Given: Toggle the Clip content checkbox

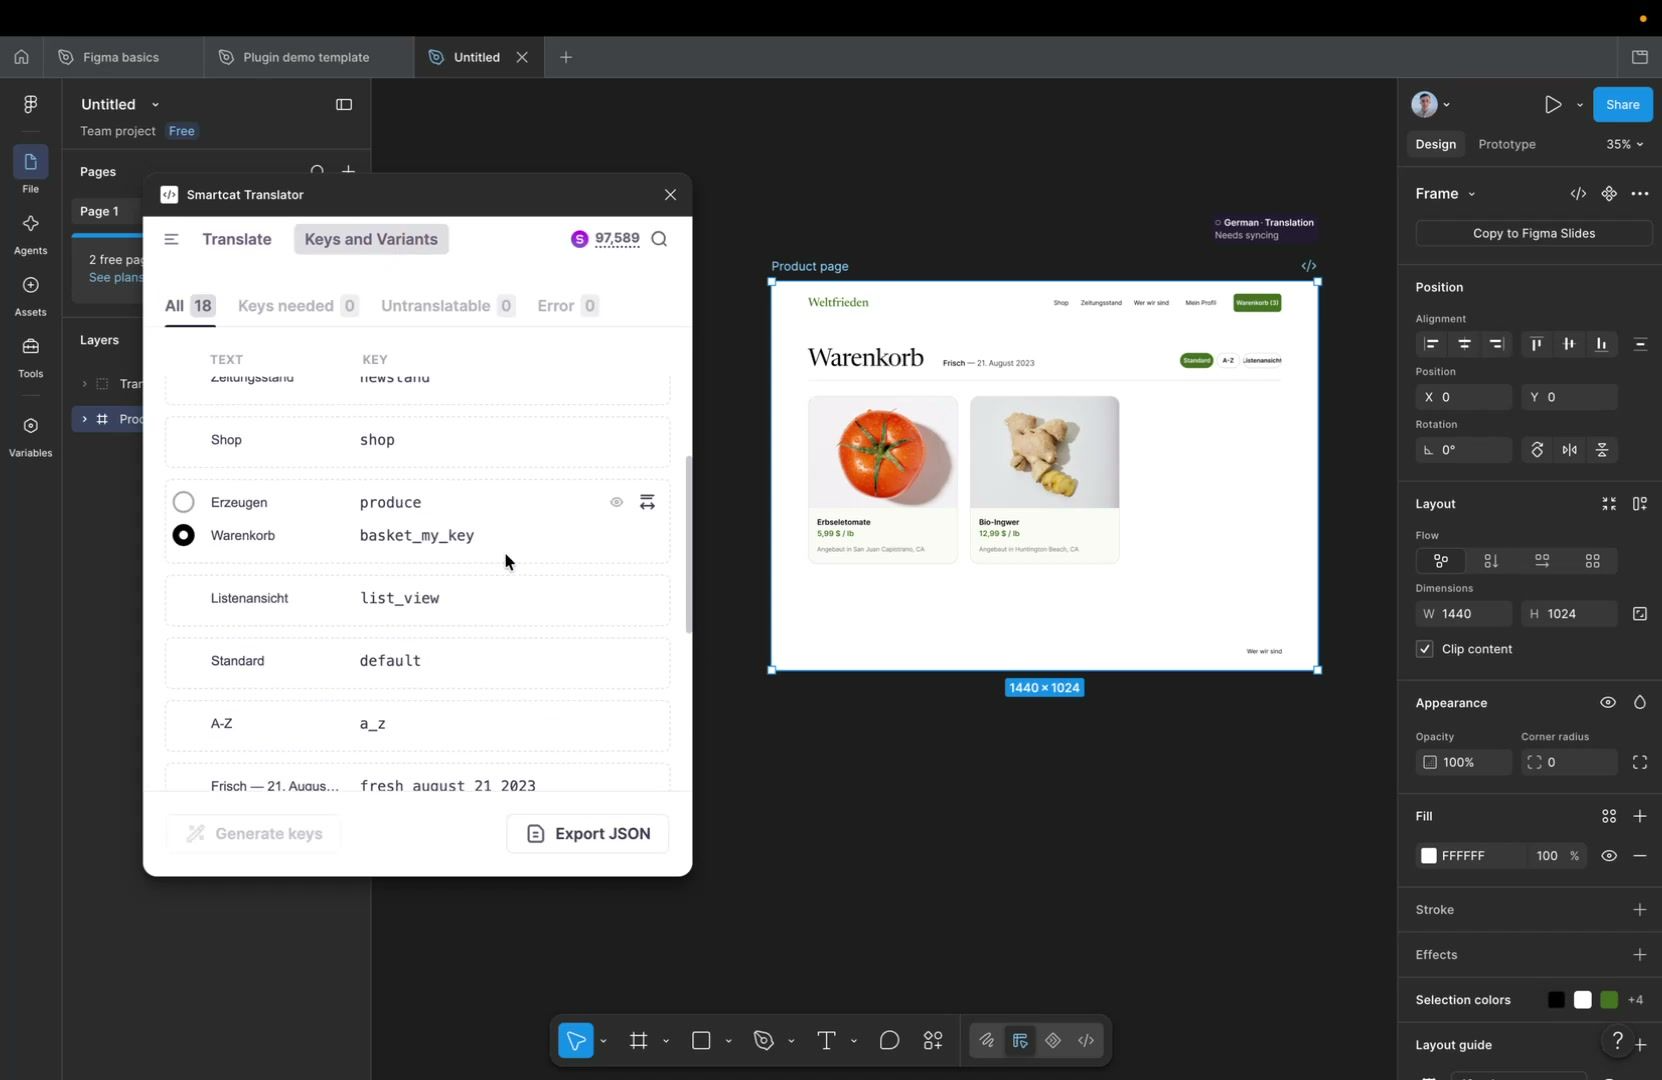Looking at the screenshot, I should point(1425,649).
